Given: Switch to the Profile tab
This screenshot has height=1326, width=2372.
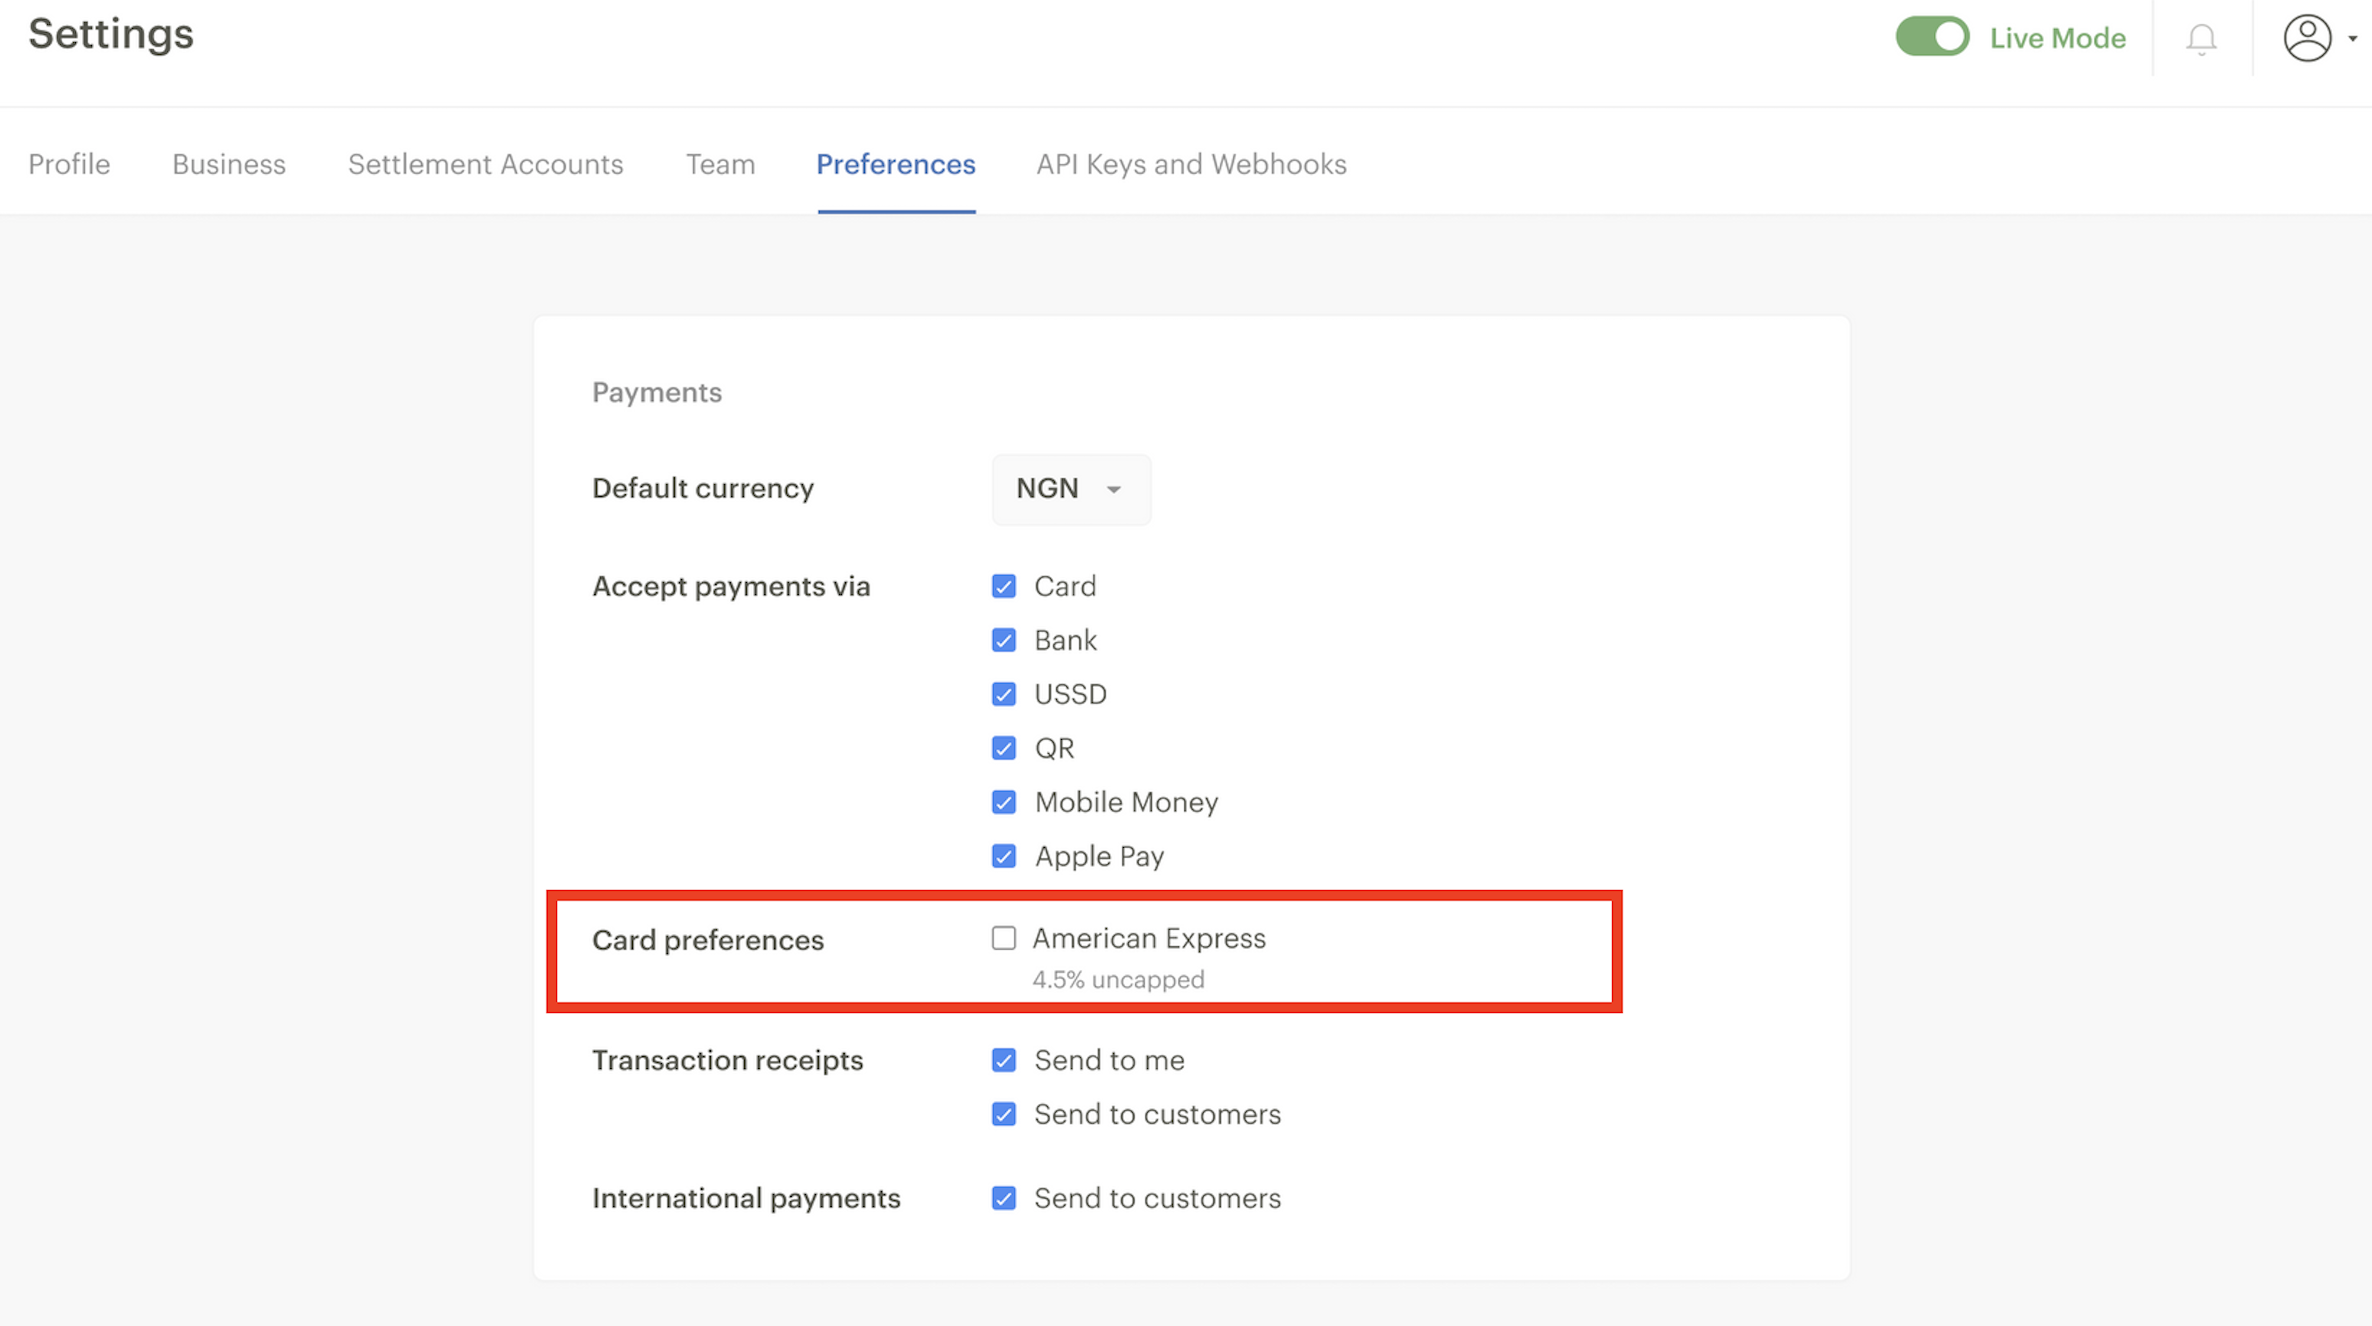Looking at the screenshot, I should pyautogui.click(x=69, y=164).
